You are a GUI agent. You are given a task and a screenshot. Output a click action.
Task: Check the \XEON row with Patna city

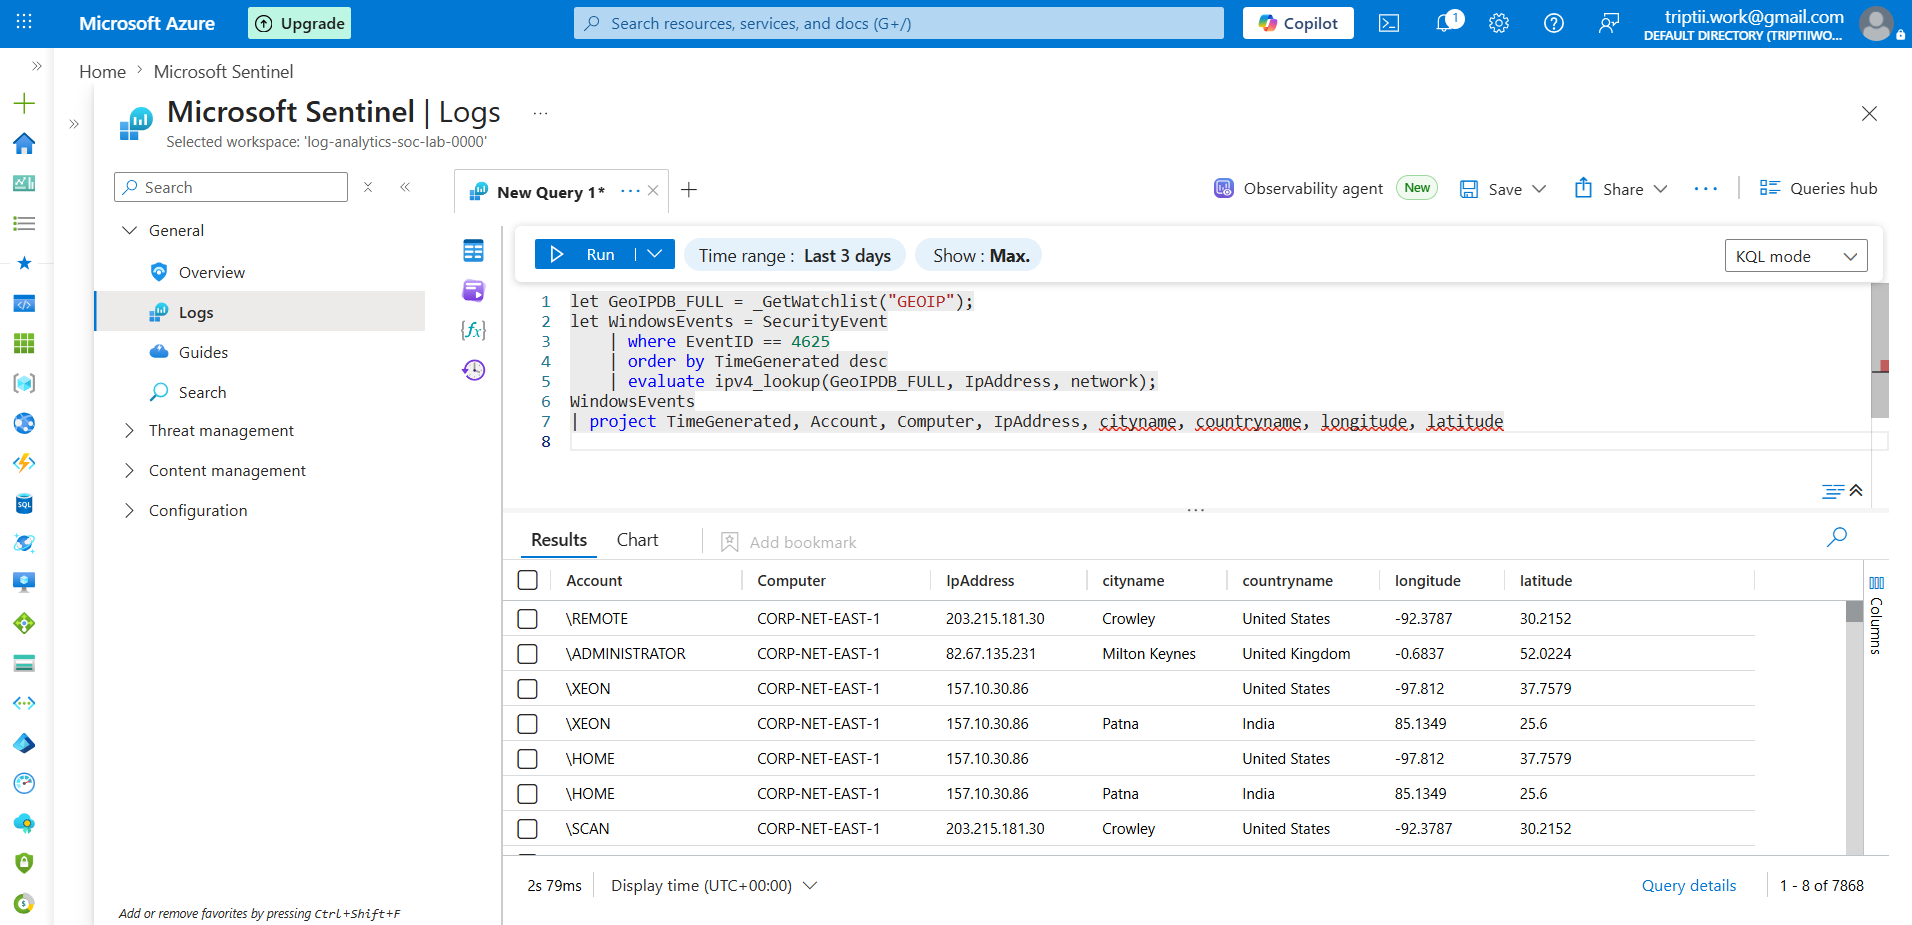click(528, 724)
